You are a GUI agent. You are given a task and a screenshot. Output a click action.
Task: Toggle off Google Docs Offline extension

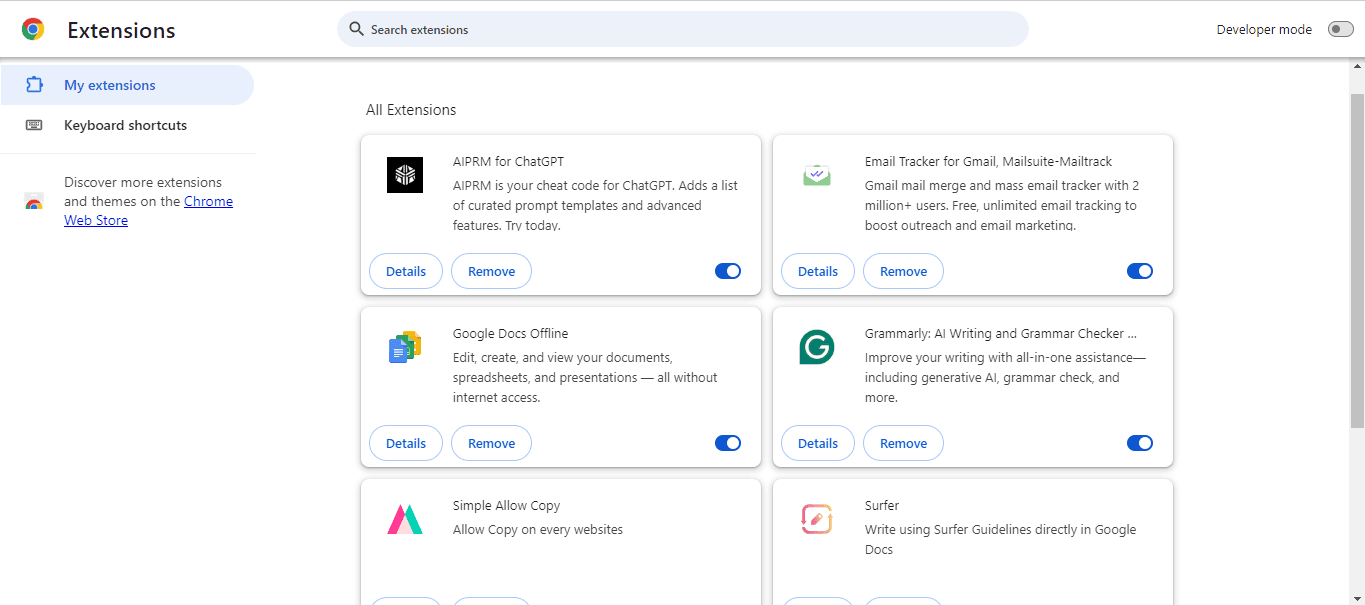(x=728, y=443)
